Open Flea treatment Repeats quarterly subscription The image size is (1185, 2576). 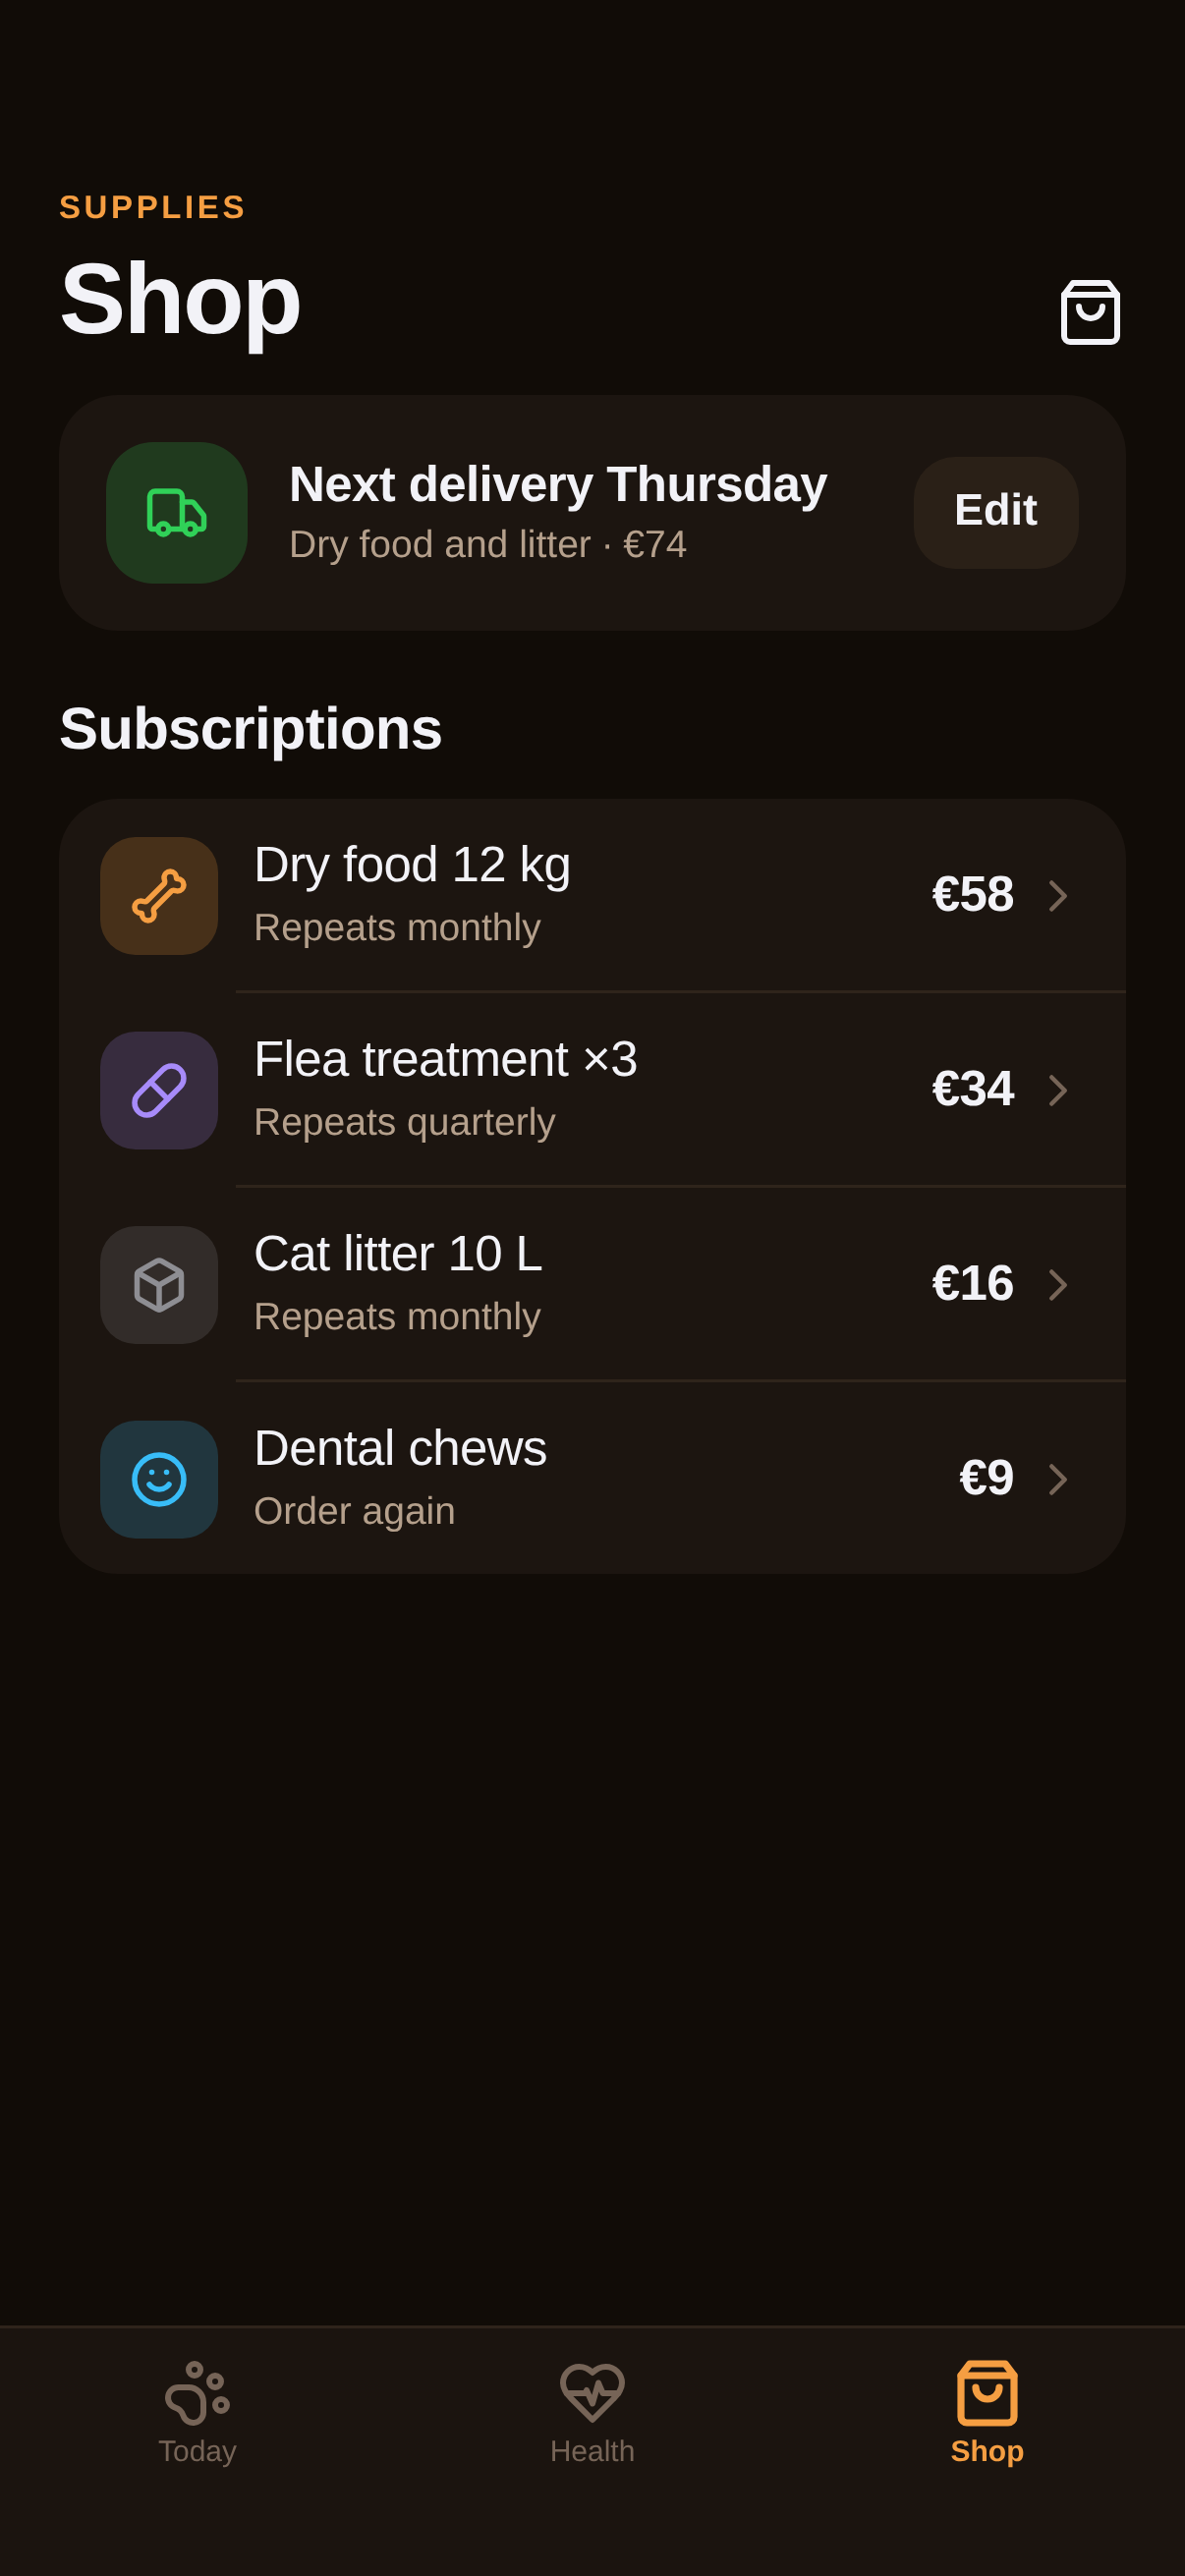click(x=592, y=1090)
